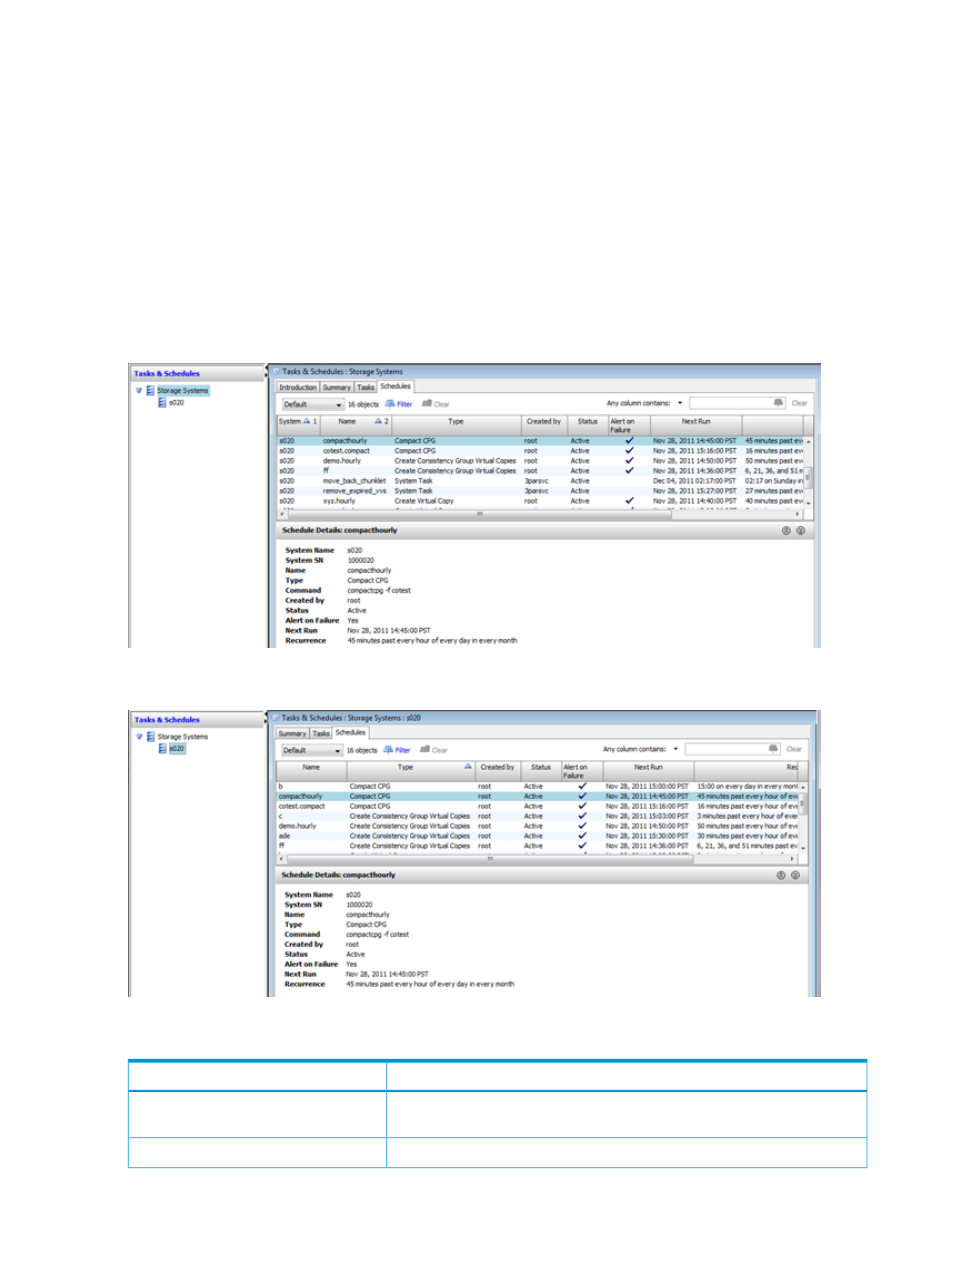This screenshot has width=954, height=1270.
Task: Click Storage Systems tree label in s020 window
Action: pos(183,737)
